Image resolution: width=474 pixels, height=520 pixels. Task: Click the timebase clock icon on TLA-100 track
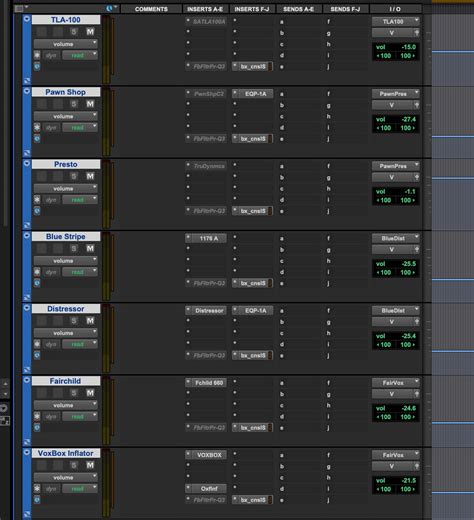pos(37,66)
